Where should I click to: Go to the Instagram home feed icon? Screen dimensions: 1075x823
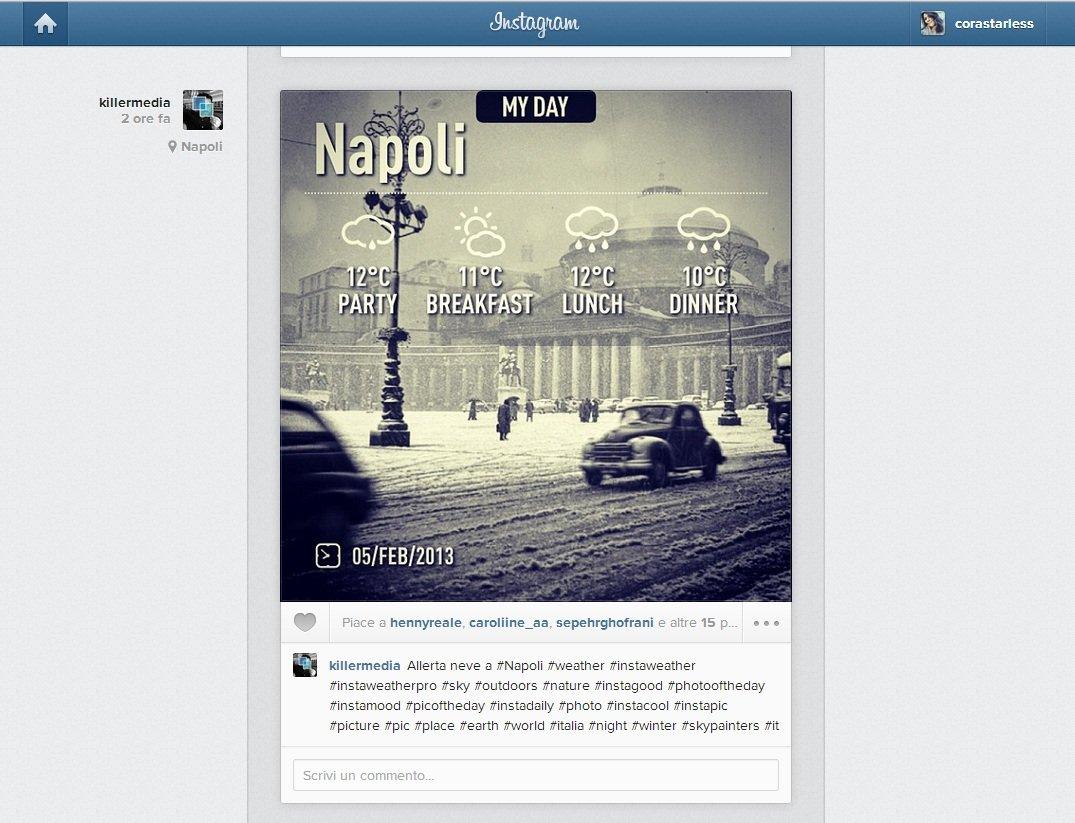(45, 24)
